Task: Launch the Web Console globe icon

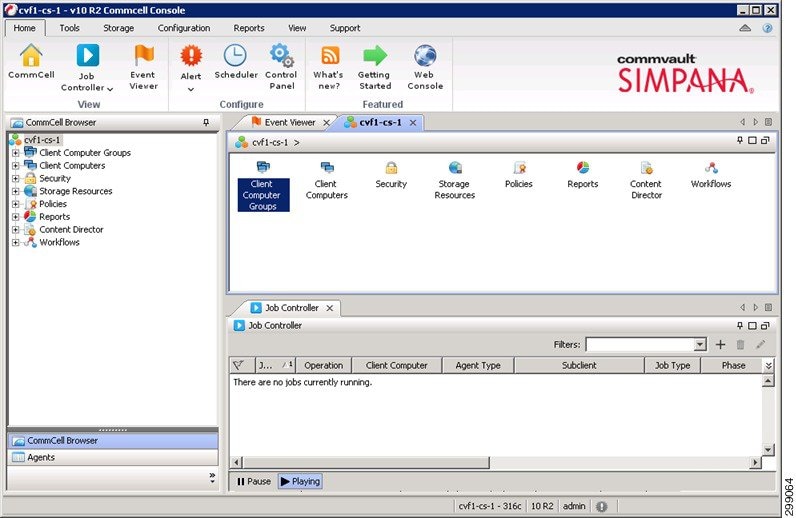Action: click(x=425, y=55)
